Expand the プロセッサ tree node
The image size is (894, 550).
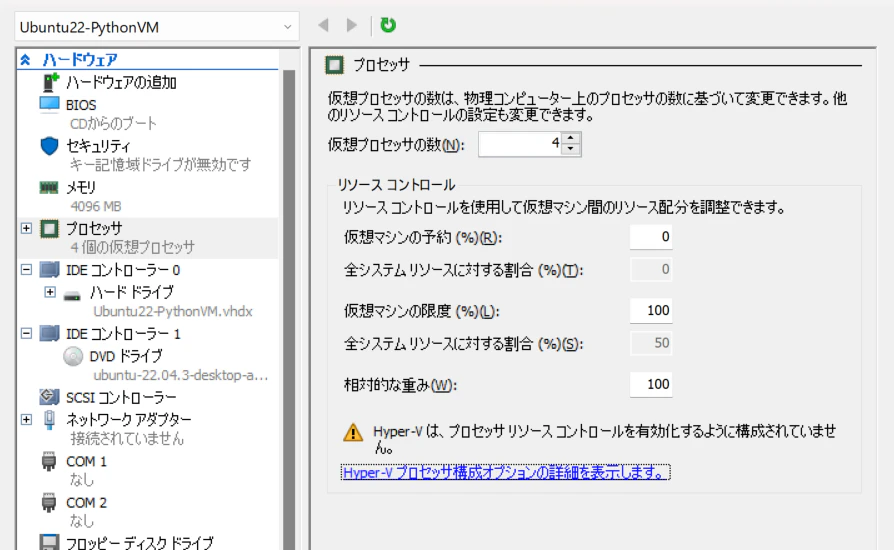pyautogui.click(x=26, y=228)
